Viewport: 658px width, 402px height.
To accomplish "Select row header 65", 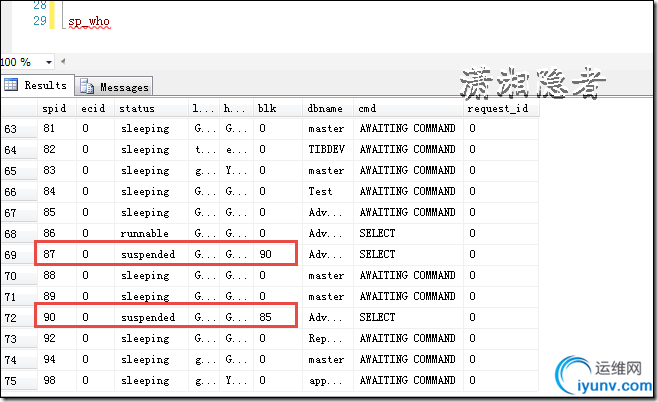I will (x=19, y=171).
